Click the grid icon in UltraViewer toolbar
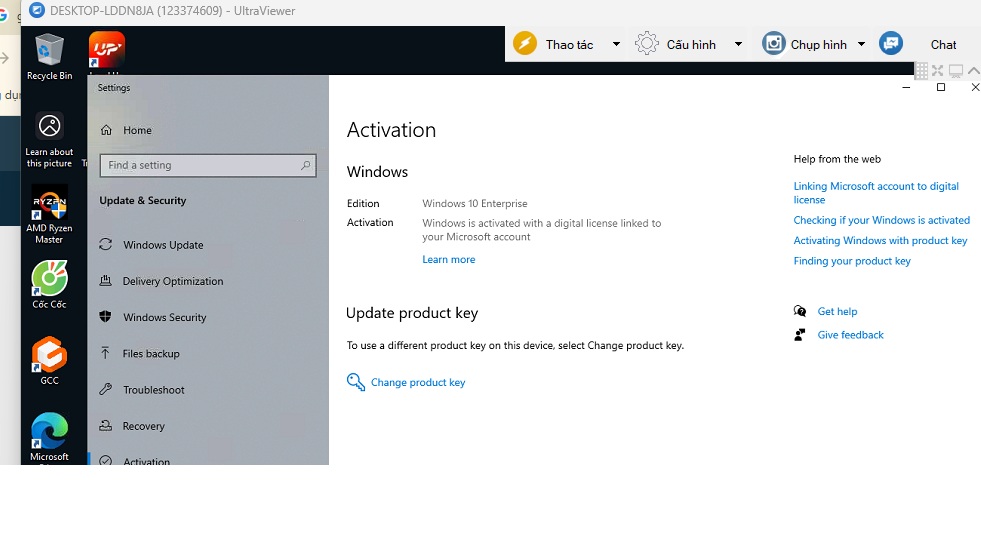Screen dimensions: 981x540 (922, 71)
